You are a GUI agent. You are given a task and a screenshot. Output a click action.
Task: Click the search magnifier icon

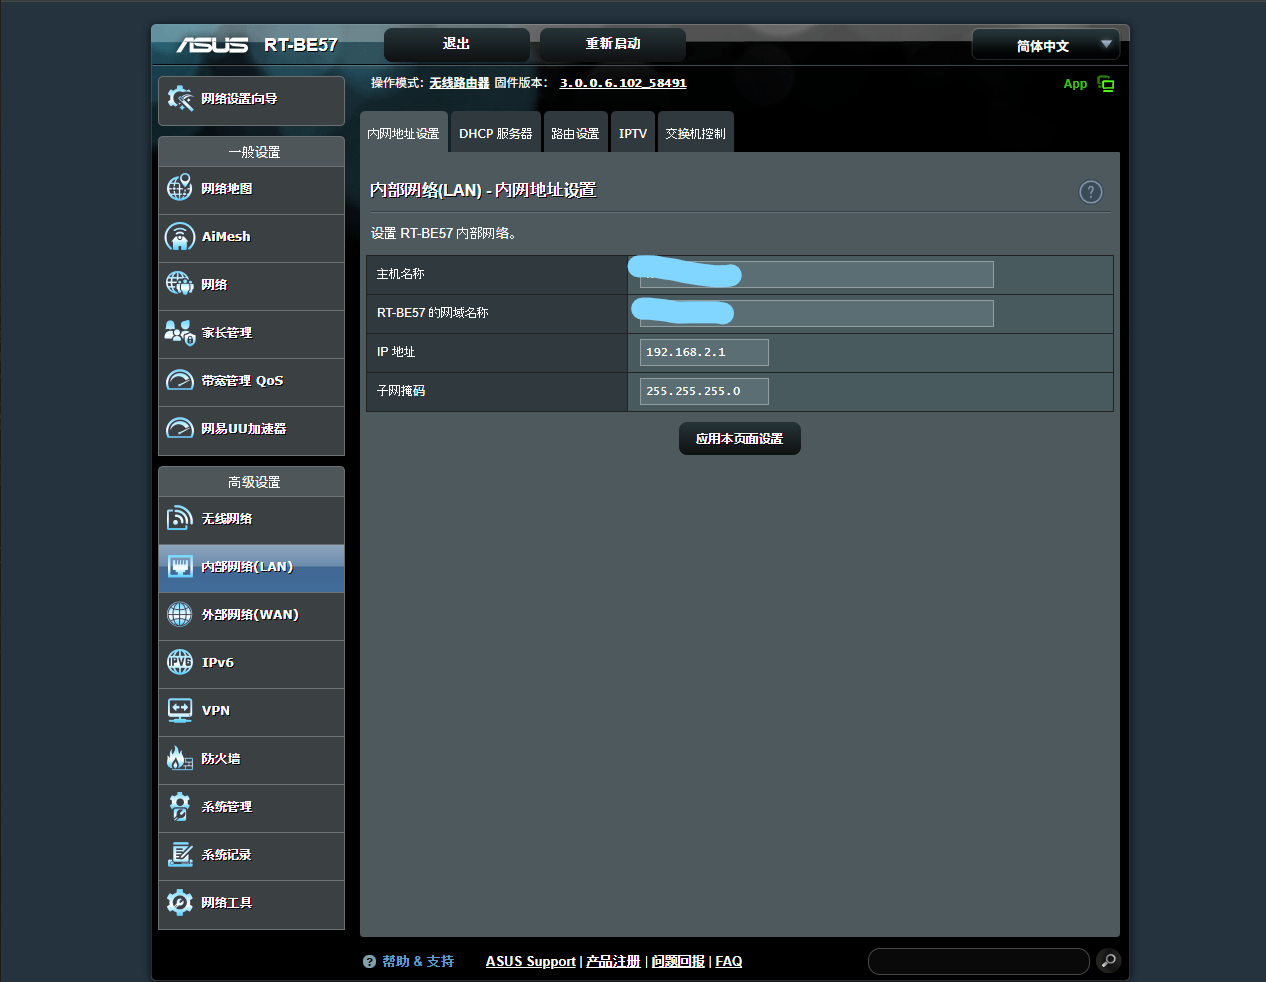point(1108,961)
